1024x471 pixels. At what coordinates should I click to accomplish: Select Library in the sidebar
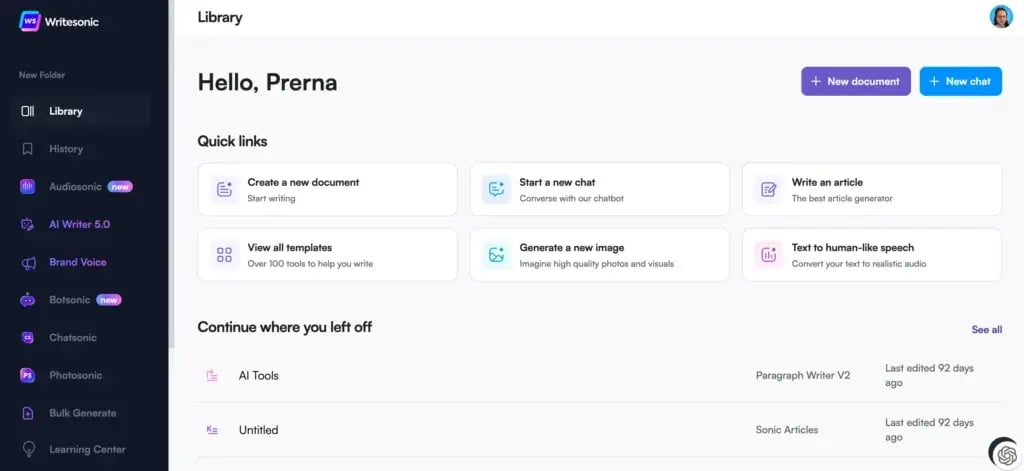pyautogui.click(x=66, y=111)
